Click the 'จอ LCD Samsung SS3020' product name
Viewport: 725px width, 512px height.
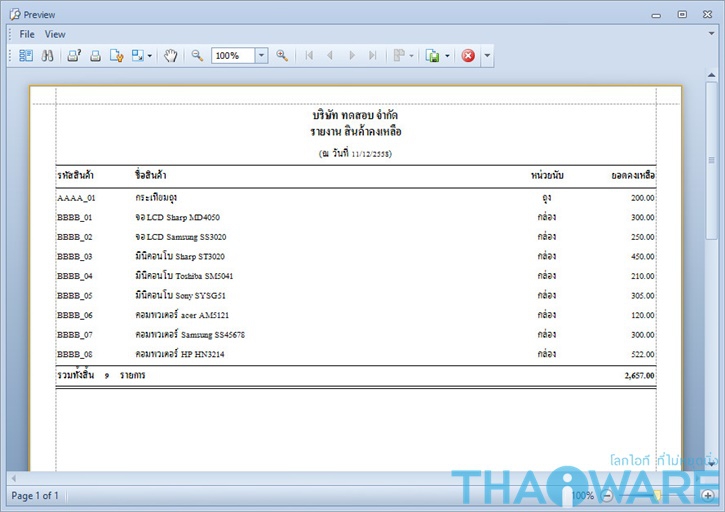181,237
